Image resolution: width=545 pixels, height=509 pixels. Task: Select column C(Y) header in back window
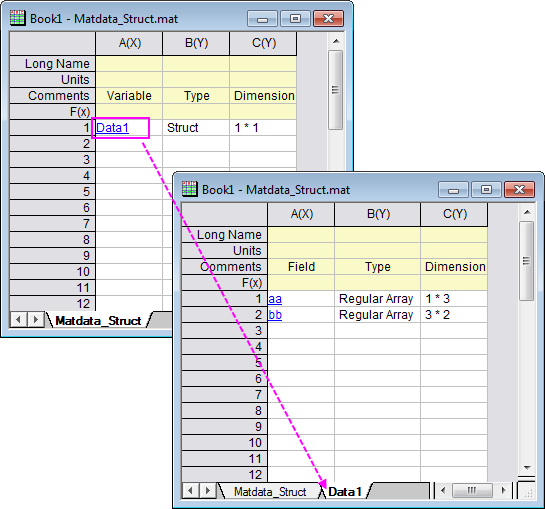[x=263, y=43]
